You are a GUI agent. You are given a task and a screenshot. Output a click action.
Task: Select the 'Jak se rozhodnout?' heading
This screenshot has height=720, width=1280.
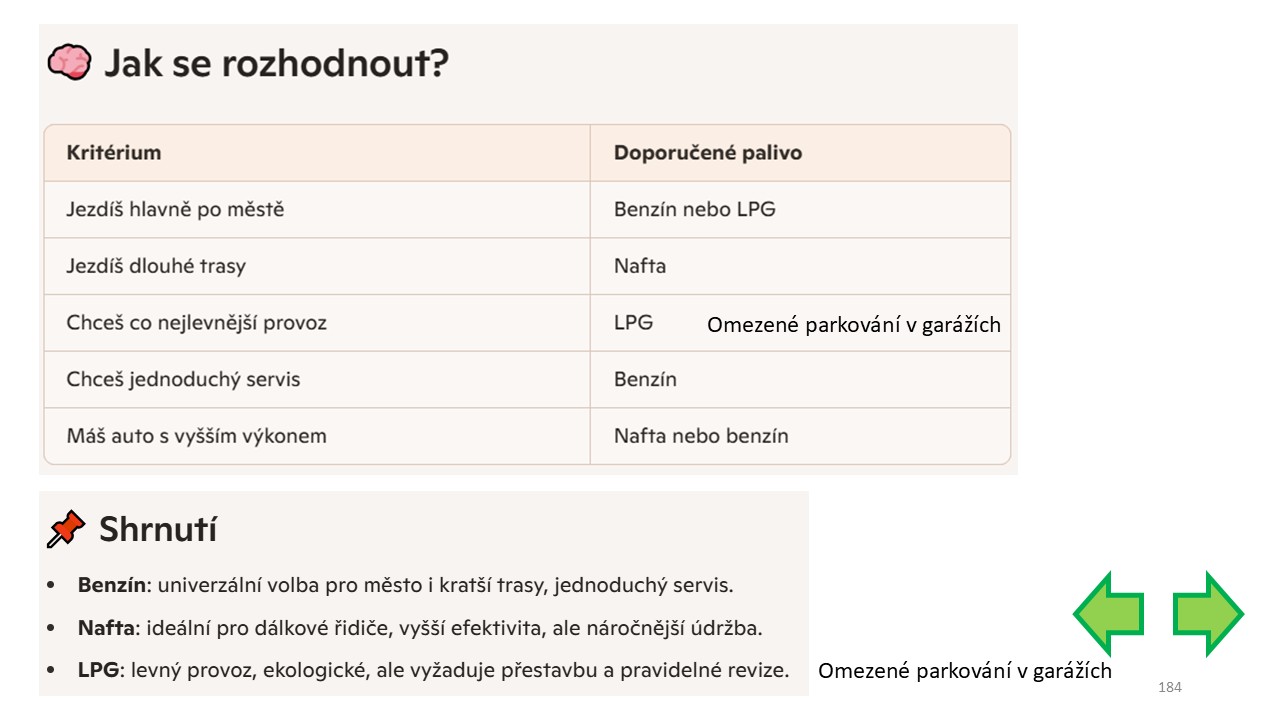(x=277, y=64)
